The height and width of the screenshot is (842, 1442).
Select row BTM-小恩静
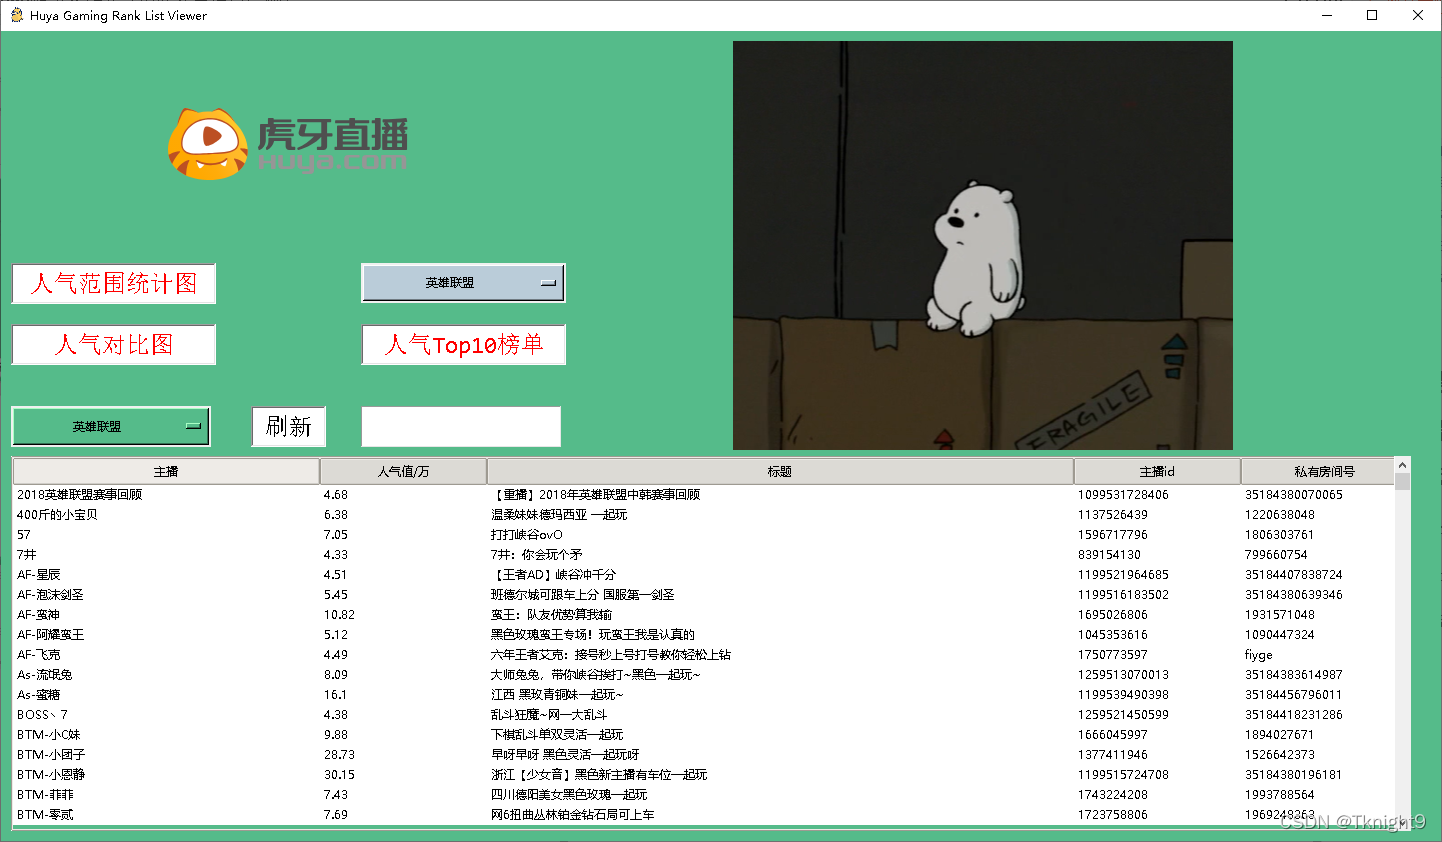(703, 774)
